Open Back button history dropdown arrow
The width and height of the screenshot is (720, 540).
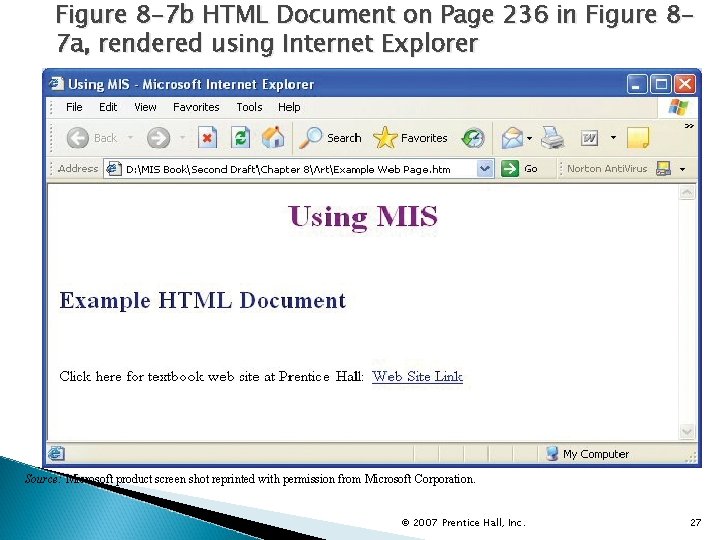[x=130, y=137]
